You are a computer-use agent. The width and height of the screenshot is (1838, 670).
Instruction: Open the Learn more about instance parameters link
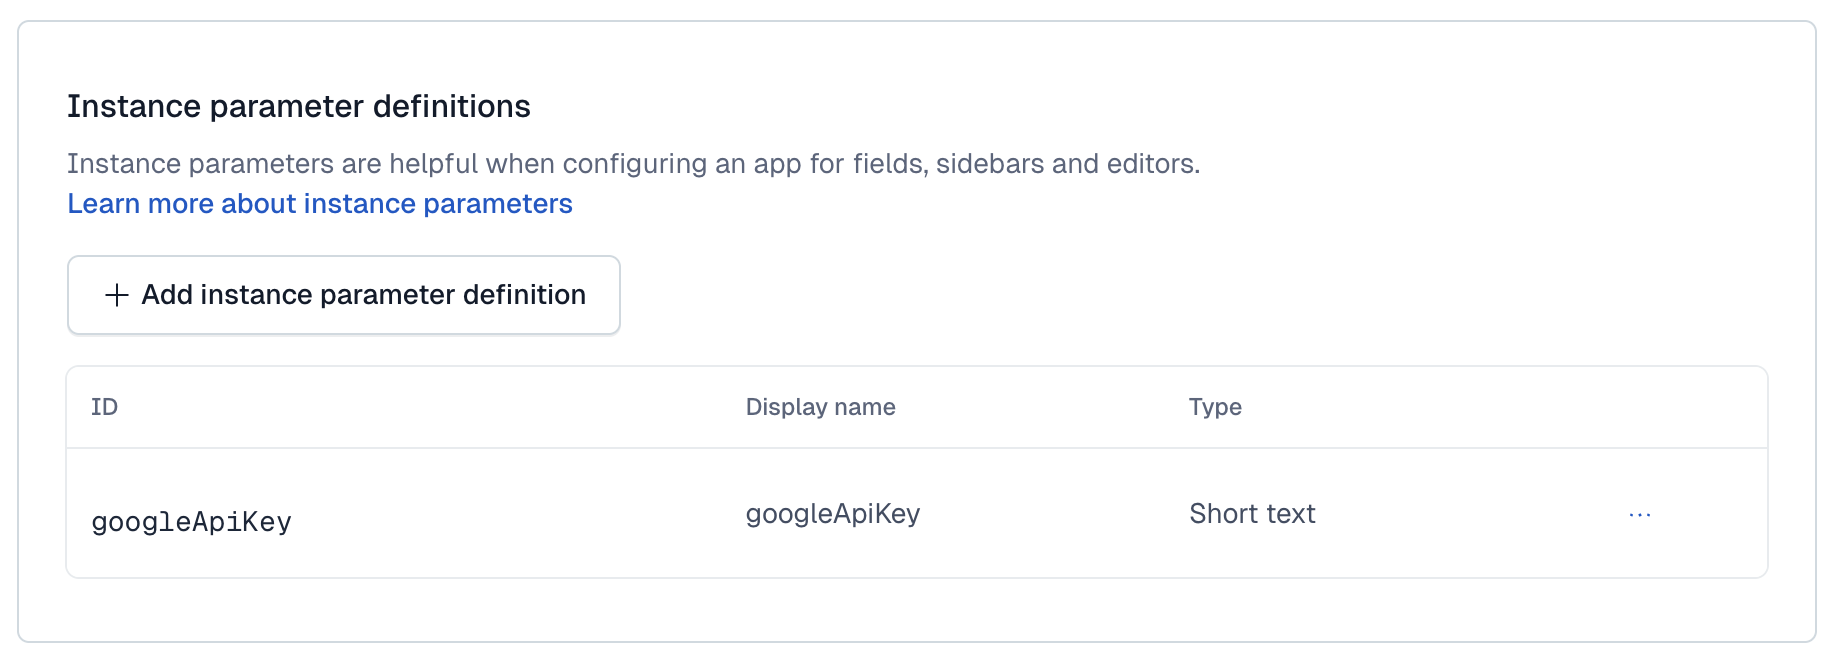click(x=319, y=204)
